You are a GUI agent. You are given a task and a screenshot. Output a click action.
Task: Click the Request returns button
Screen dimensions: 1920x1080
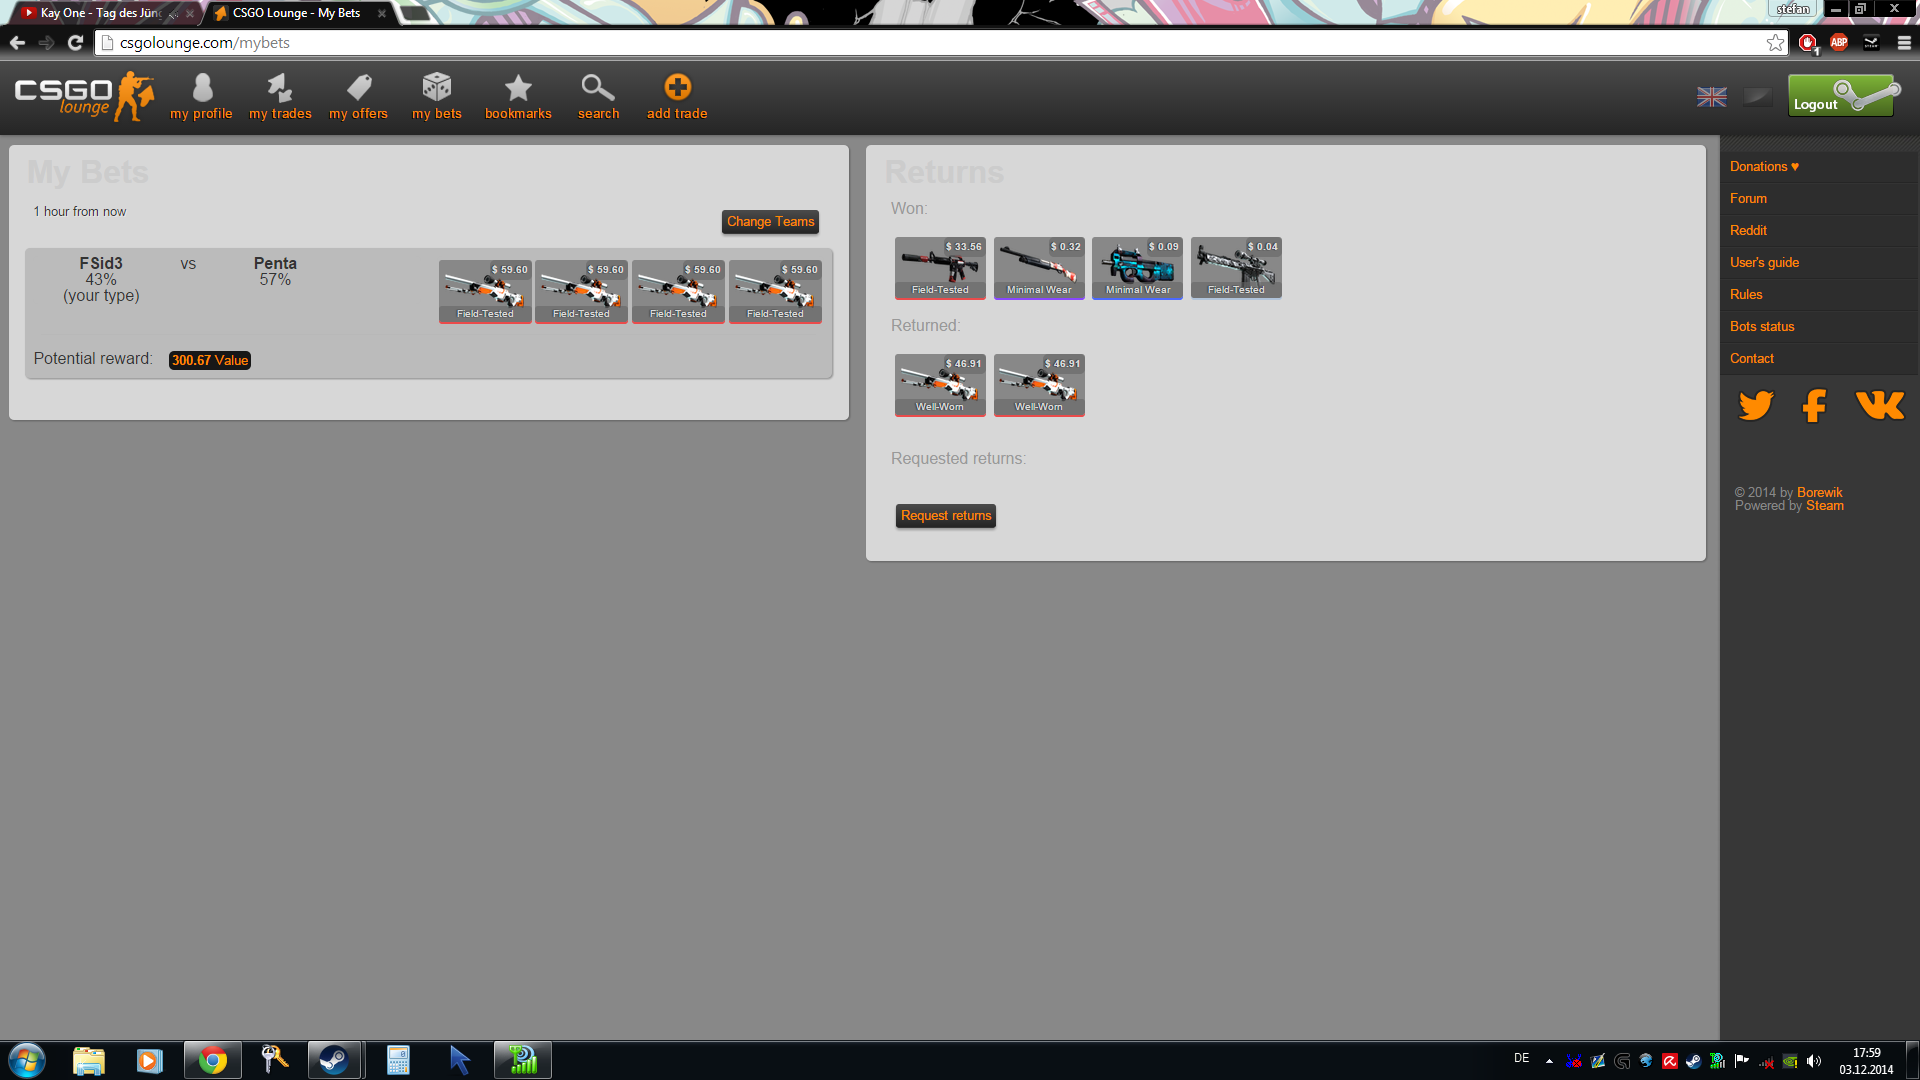(x=945, y=516)
